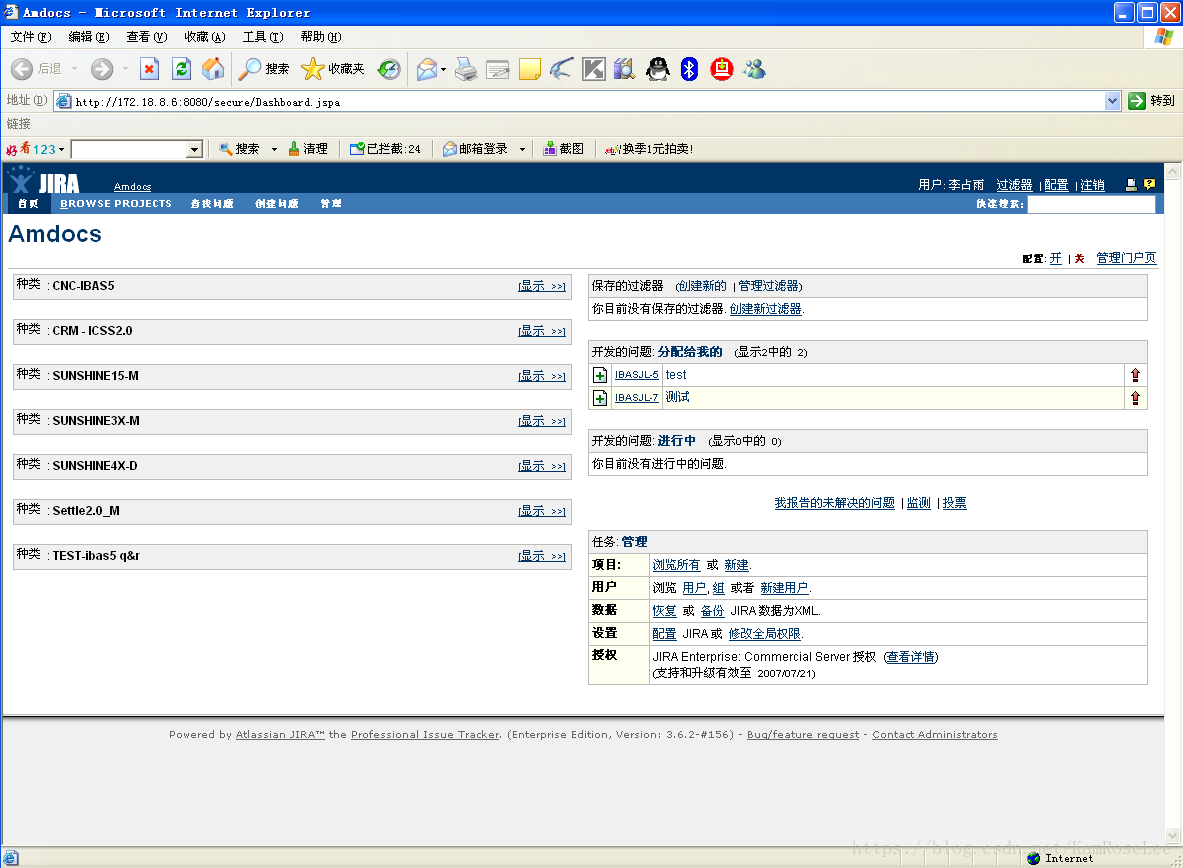
Task: Show projects in category Settle2.0_M
Action: 542,511
